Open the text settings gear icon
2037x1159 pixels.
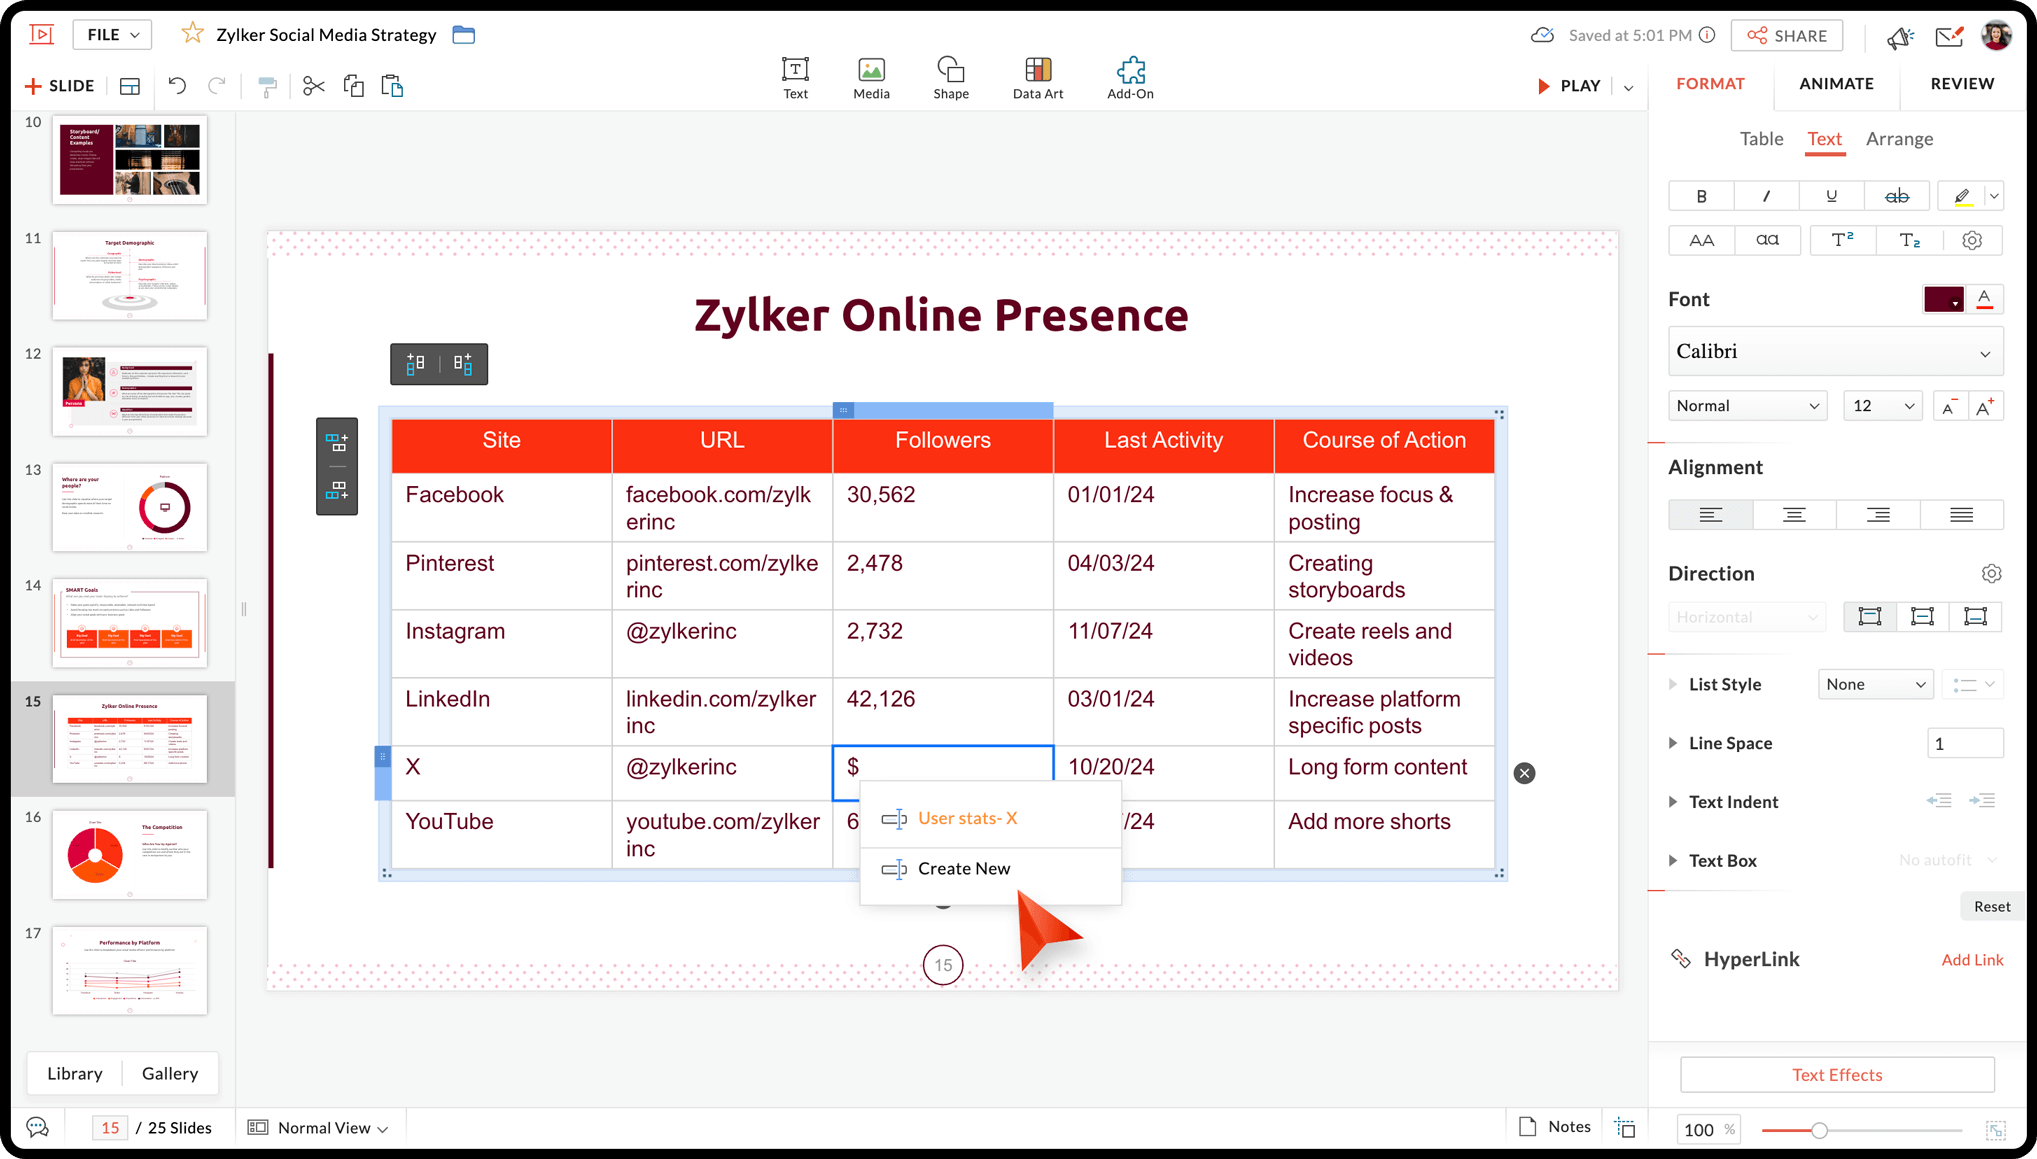pos(1972,240)
